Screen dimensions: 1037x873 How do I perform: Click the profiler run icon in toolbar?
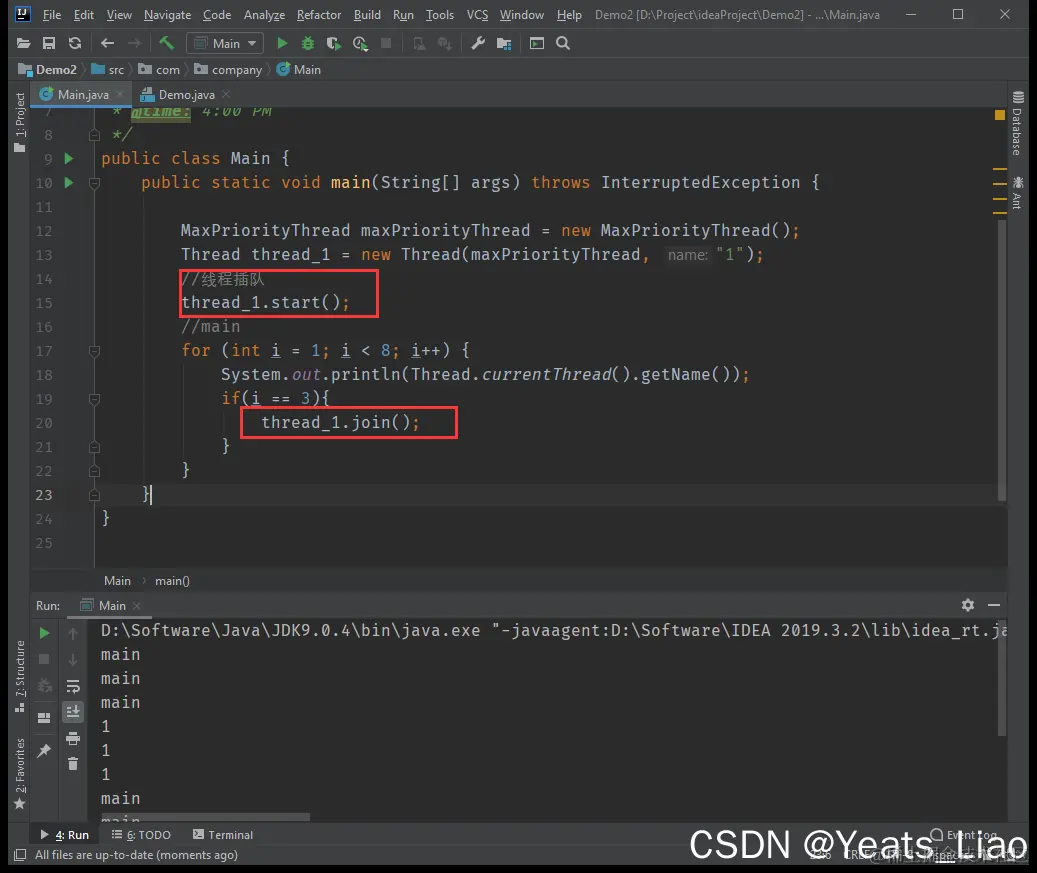360,44
